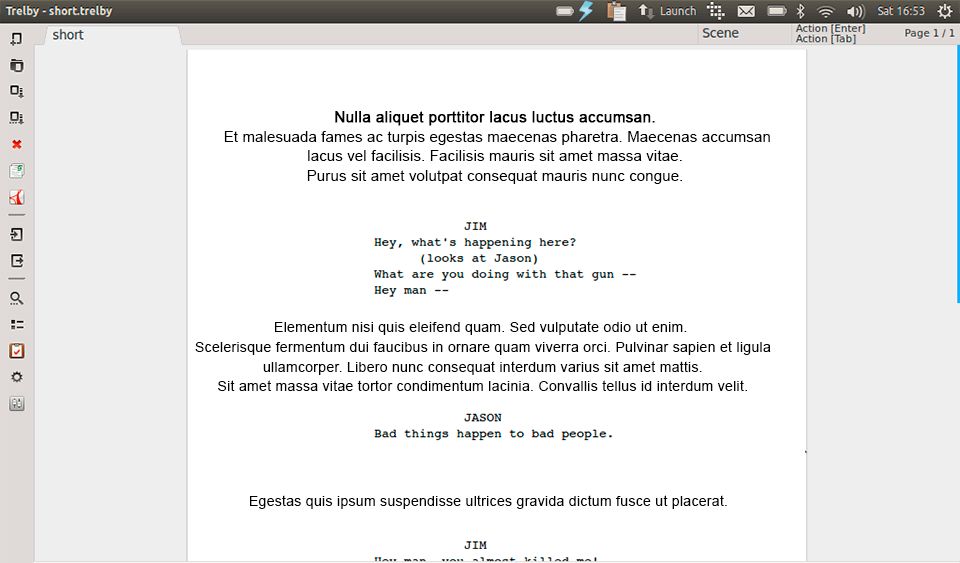This screenshot has width=960, height=563.
Task: Click the line starting 'Egestas quis ipsum'
Action: [x=488, y=501]
